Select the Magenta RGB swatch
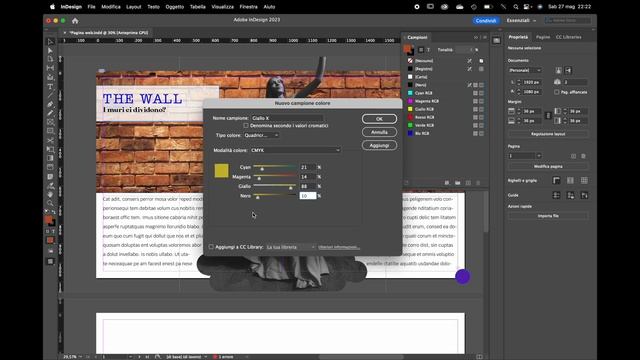 click(427, 101)
